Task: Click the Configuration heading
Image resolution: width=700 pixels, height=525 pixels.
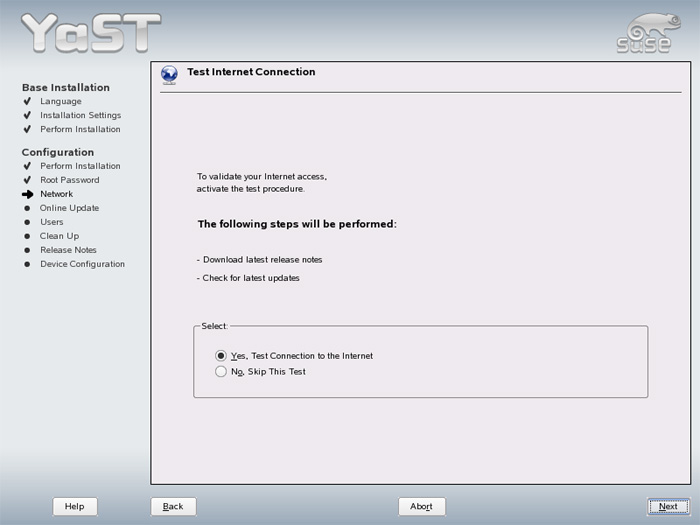Action: pyautogui.click(x=58, y=152)
